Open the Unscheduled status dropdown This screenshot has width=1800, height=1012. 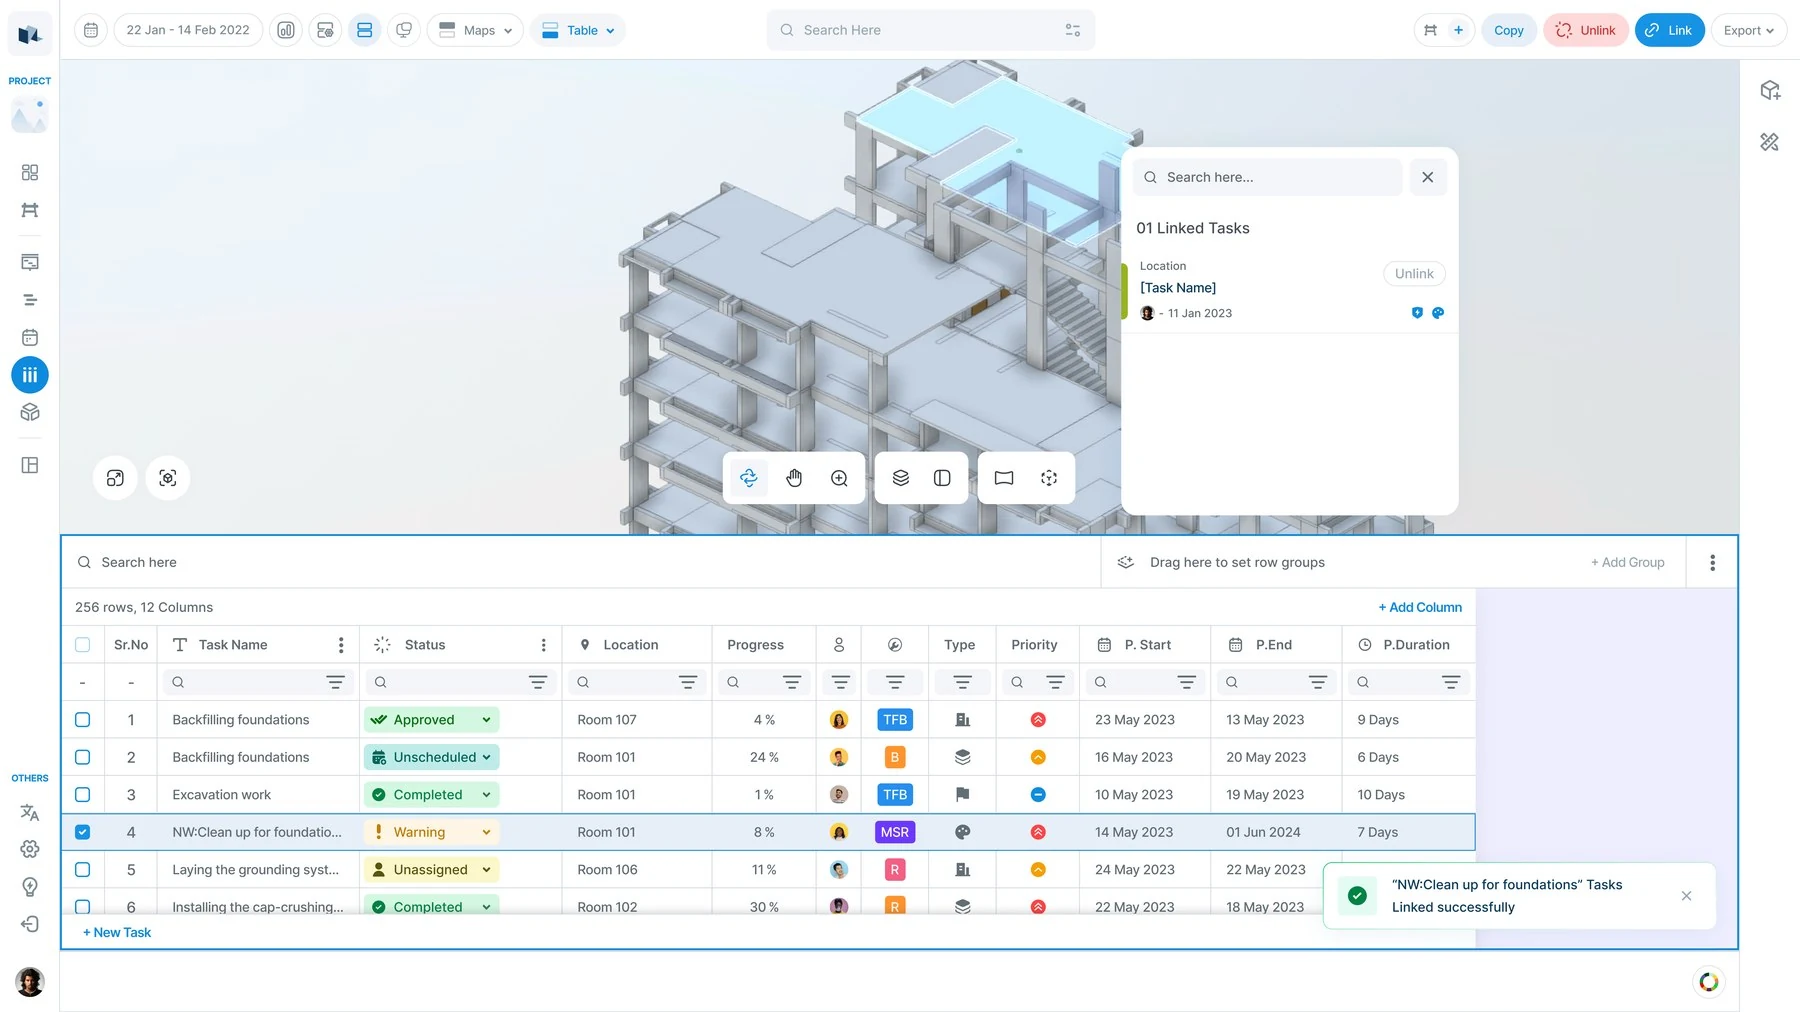tap(431, 757)
